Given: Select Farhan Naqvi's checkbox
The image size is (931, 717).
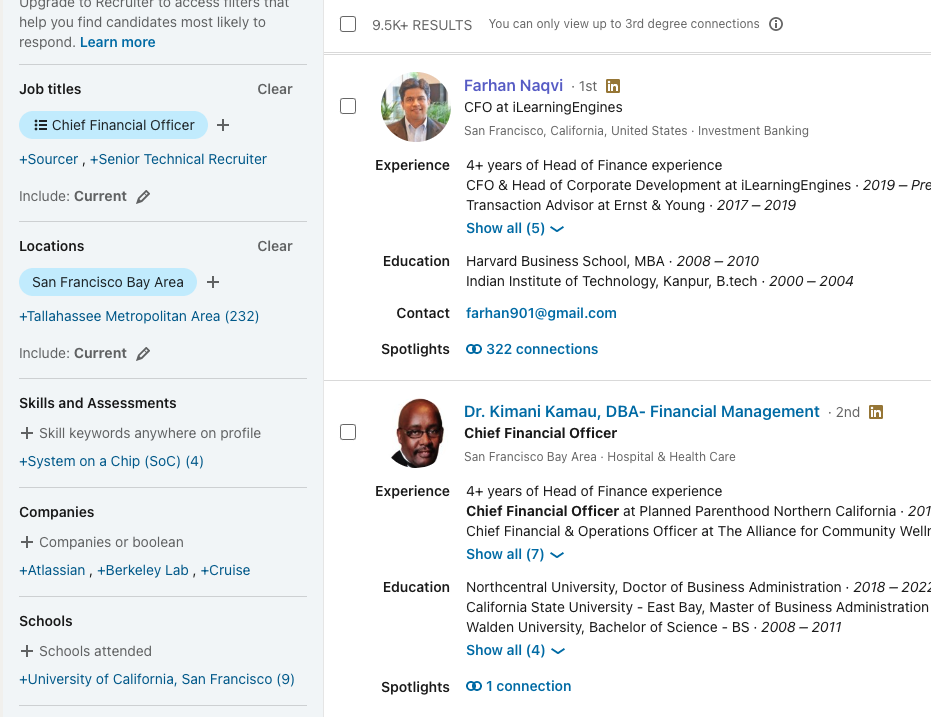Looking at the screenshot, I should click(348, 106).
